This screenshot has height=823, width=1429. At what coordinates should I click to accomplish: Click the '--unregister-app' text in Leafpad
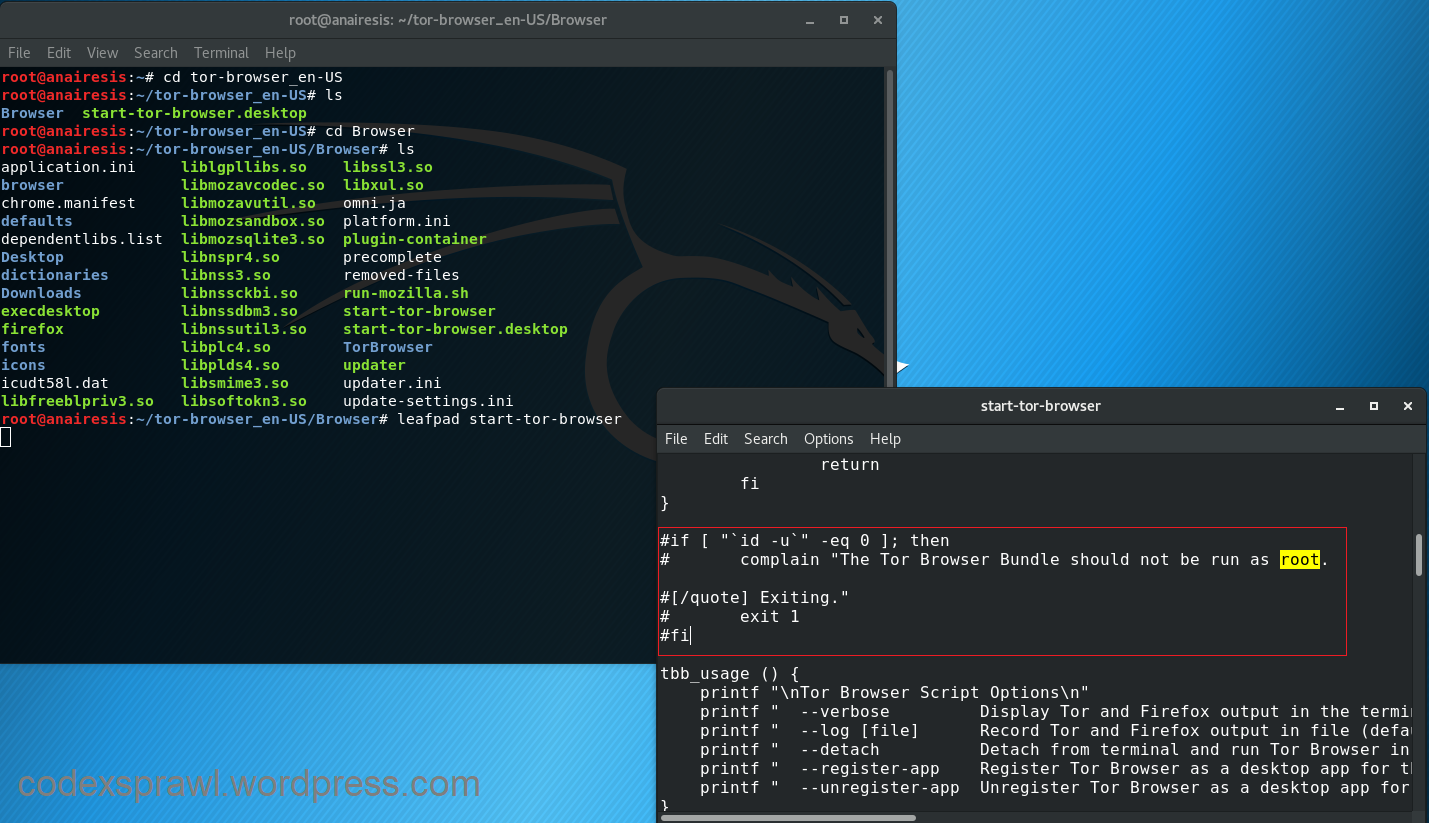(x=880, y=788)
